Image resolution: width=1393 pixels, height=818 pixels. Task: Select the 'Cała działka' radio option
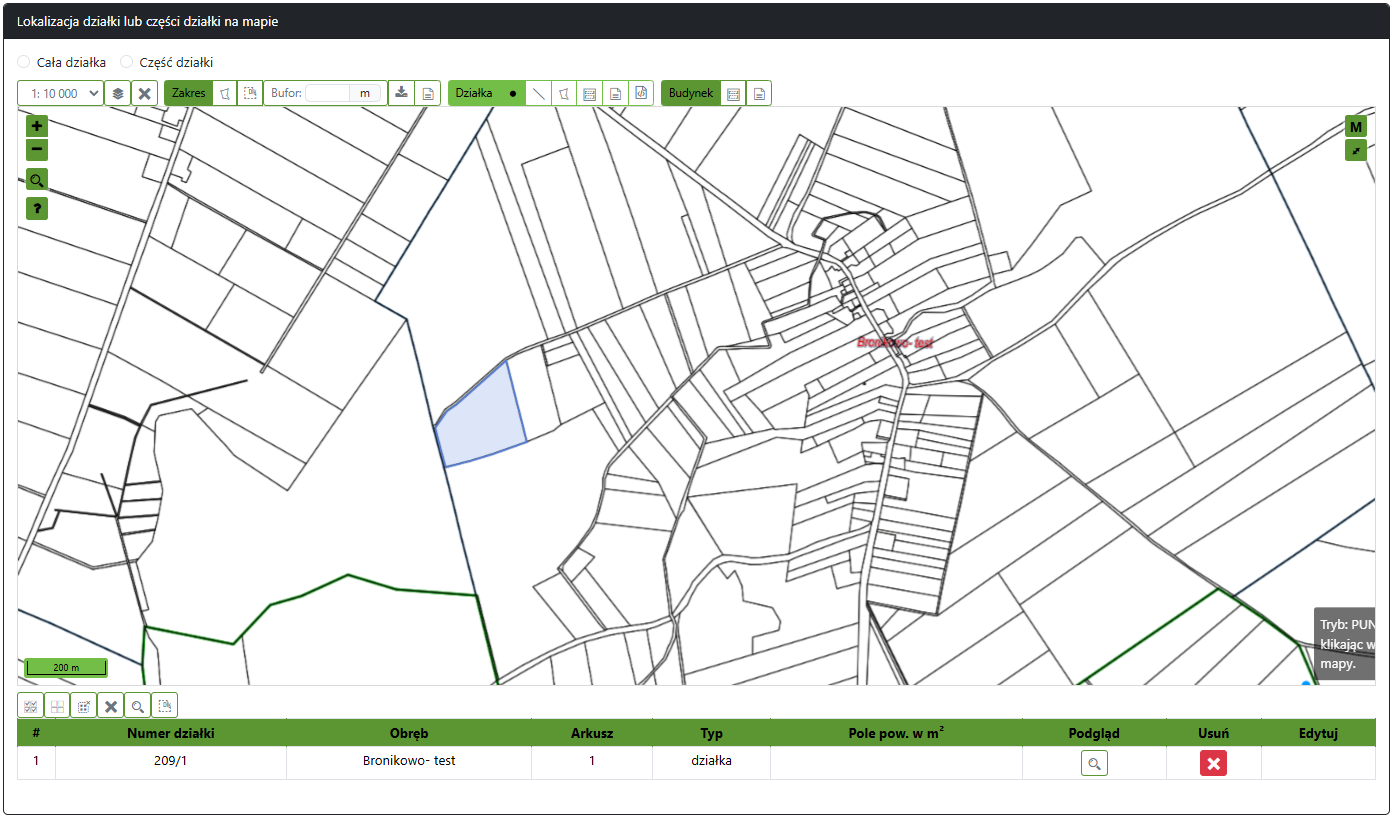point(24,62)
